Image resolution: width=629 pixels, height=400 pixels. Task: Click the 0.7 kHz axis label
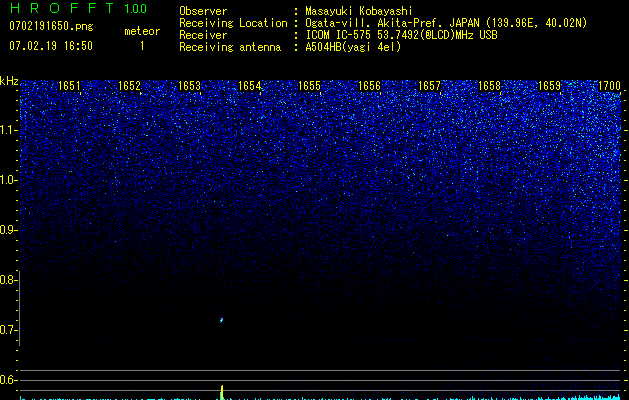pos(9,330)
